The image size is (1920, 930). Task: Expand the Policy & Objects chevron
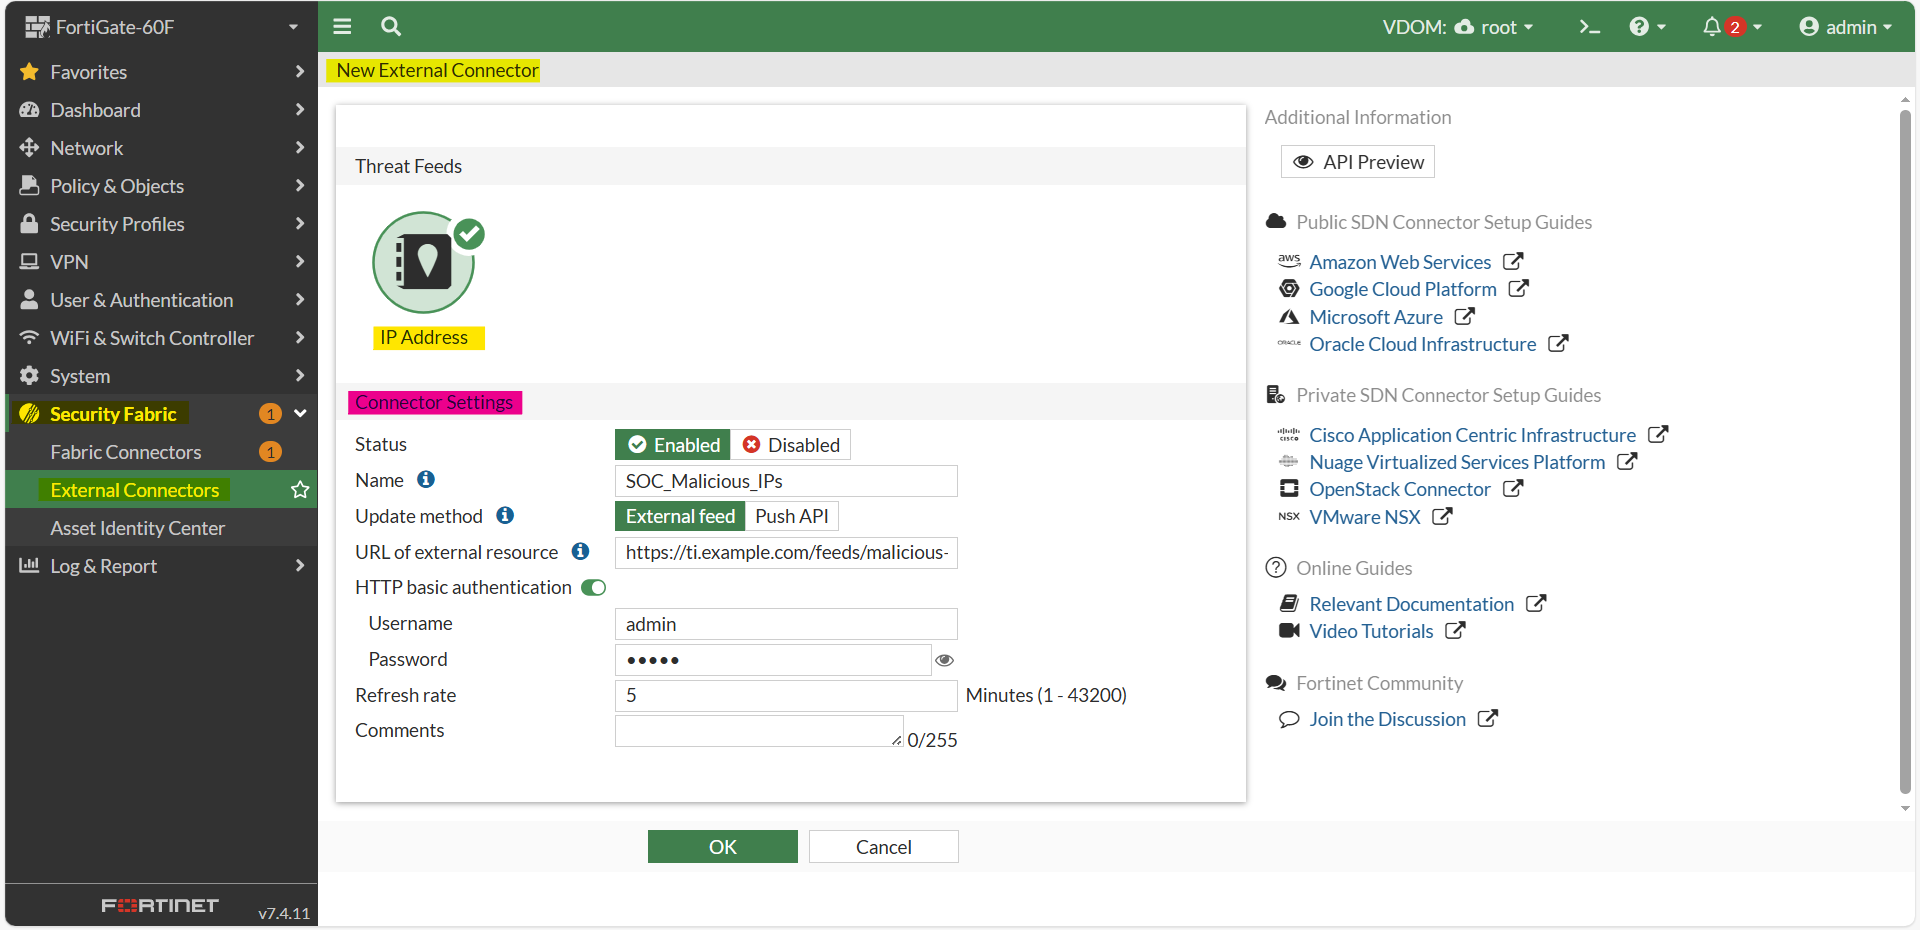point(299,186)
